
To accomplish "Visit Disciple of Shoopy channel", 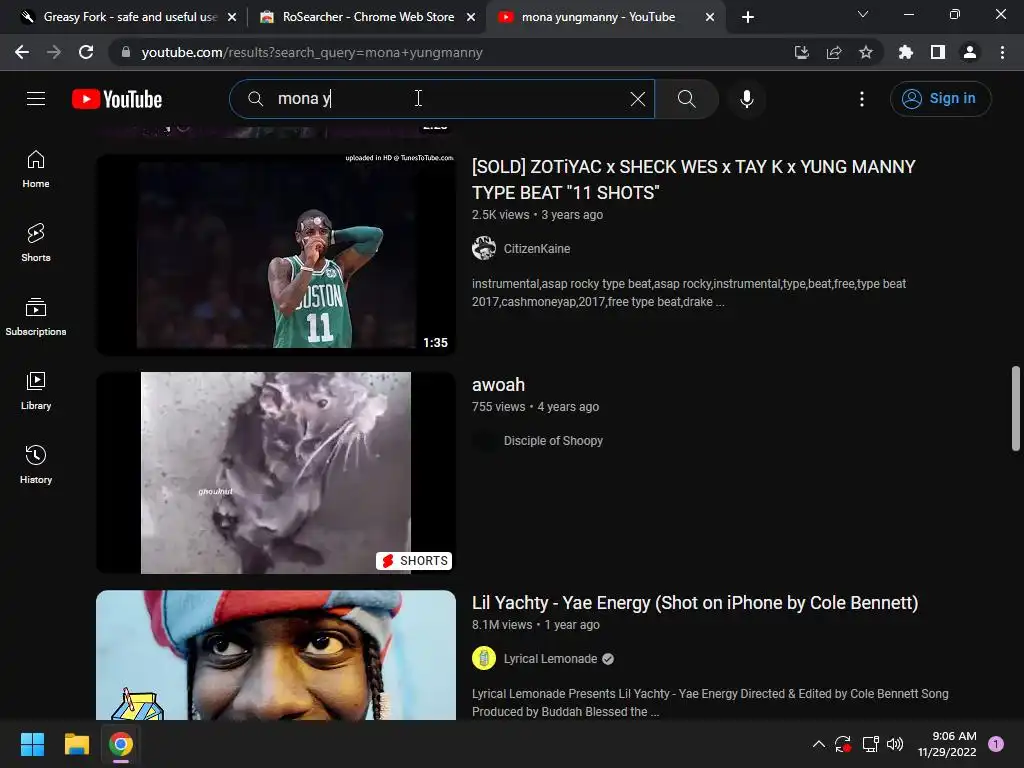I will pos(553,441).
